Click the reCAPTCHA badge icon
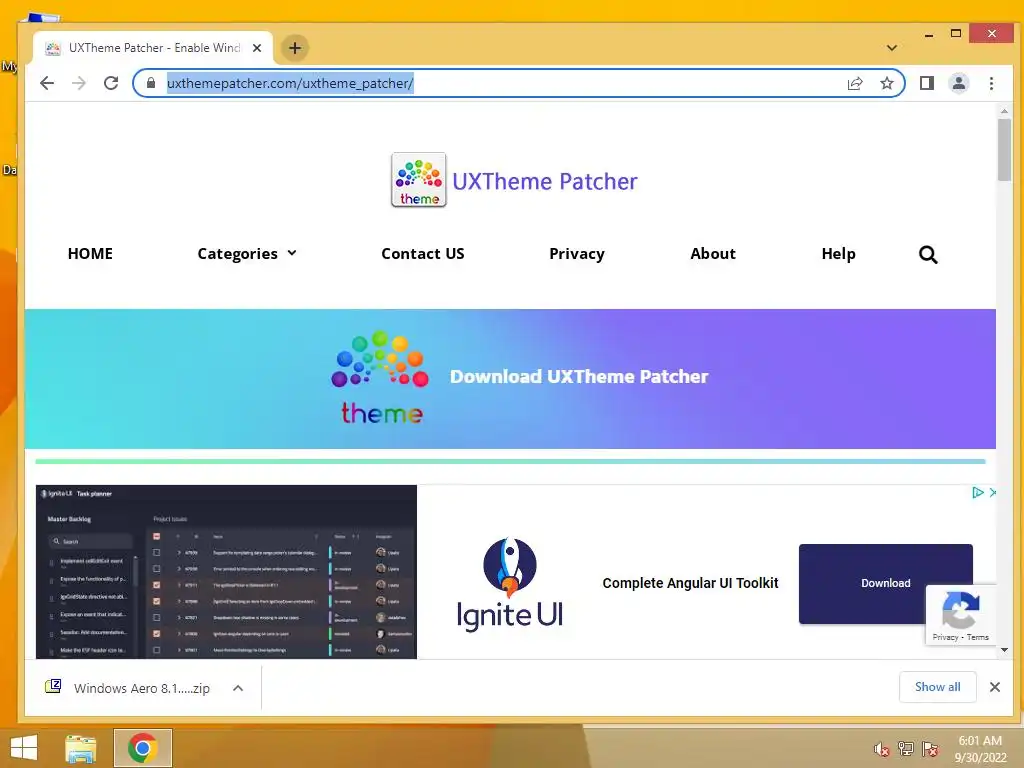1024x768 pixels. pos(960,609)
